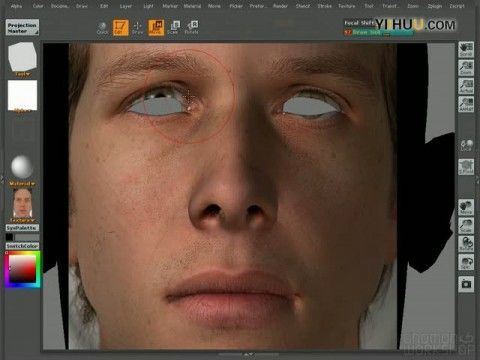Select the Draw pointer tool
The height and width of the screenshot is (360, 480).
138,28
